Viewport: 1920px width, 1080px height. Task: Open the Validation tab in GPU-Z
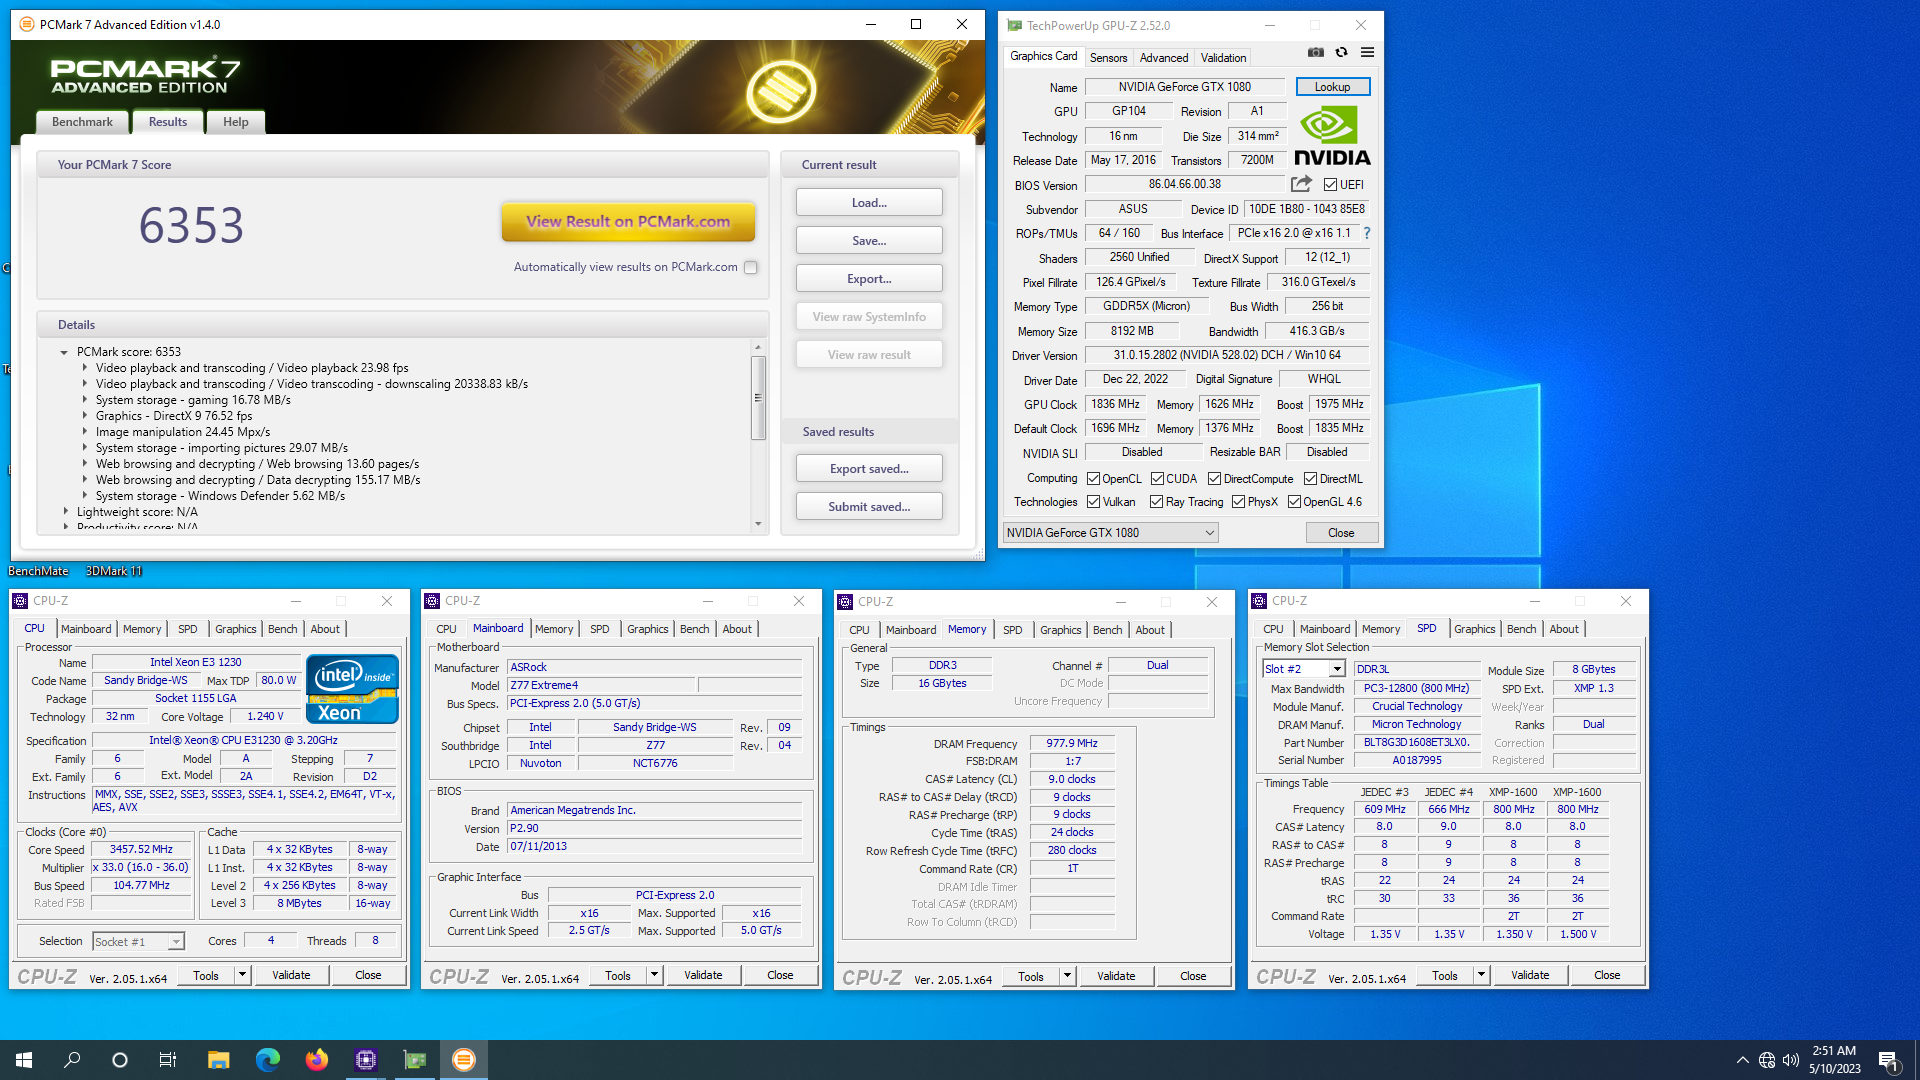click(x=1223, y=58)
